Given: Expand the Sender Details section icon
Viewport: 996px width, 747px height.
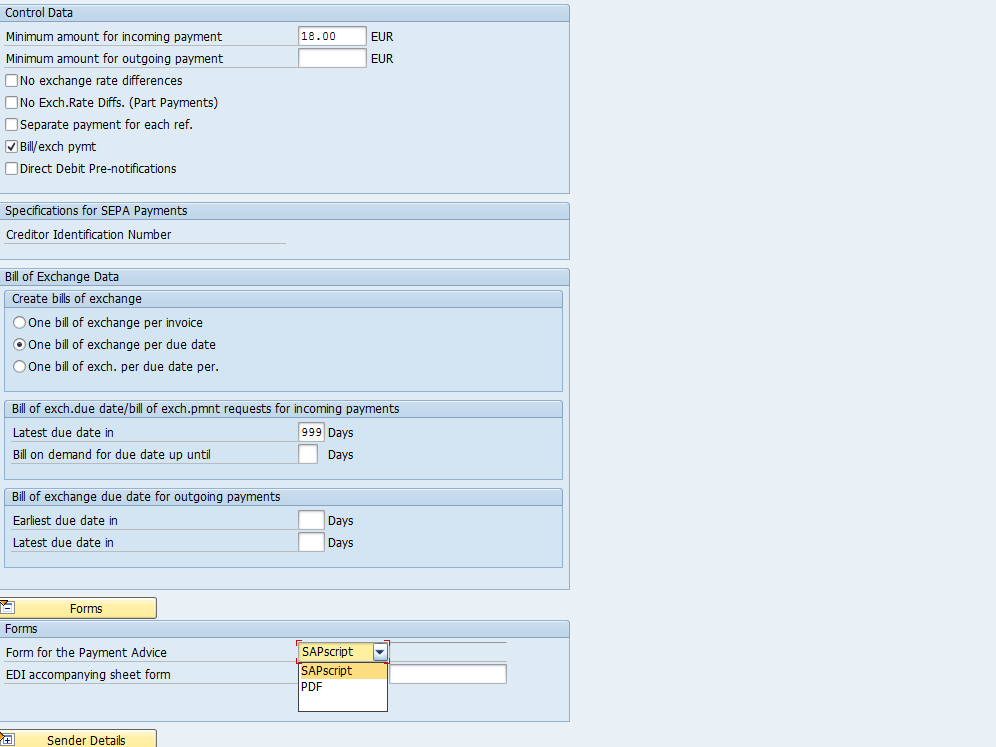Looking at the screenshot, I should 7,739.
